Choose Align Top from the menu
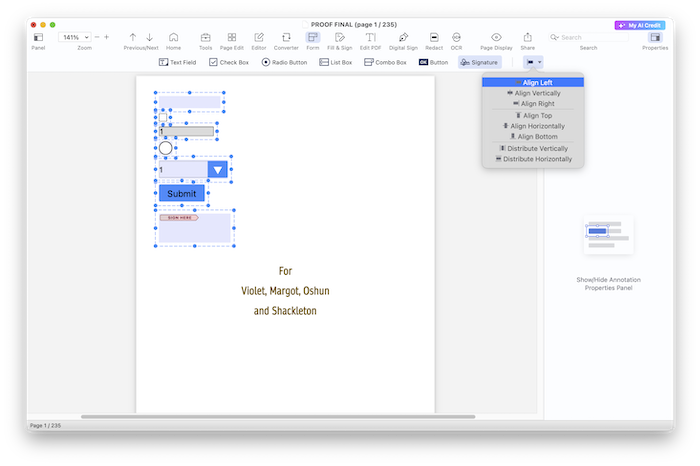The width and height of the screenshot is (700, 466). [533, 116]
